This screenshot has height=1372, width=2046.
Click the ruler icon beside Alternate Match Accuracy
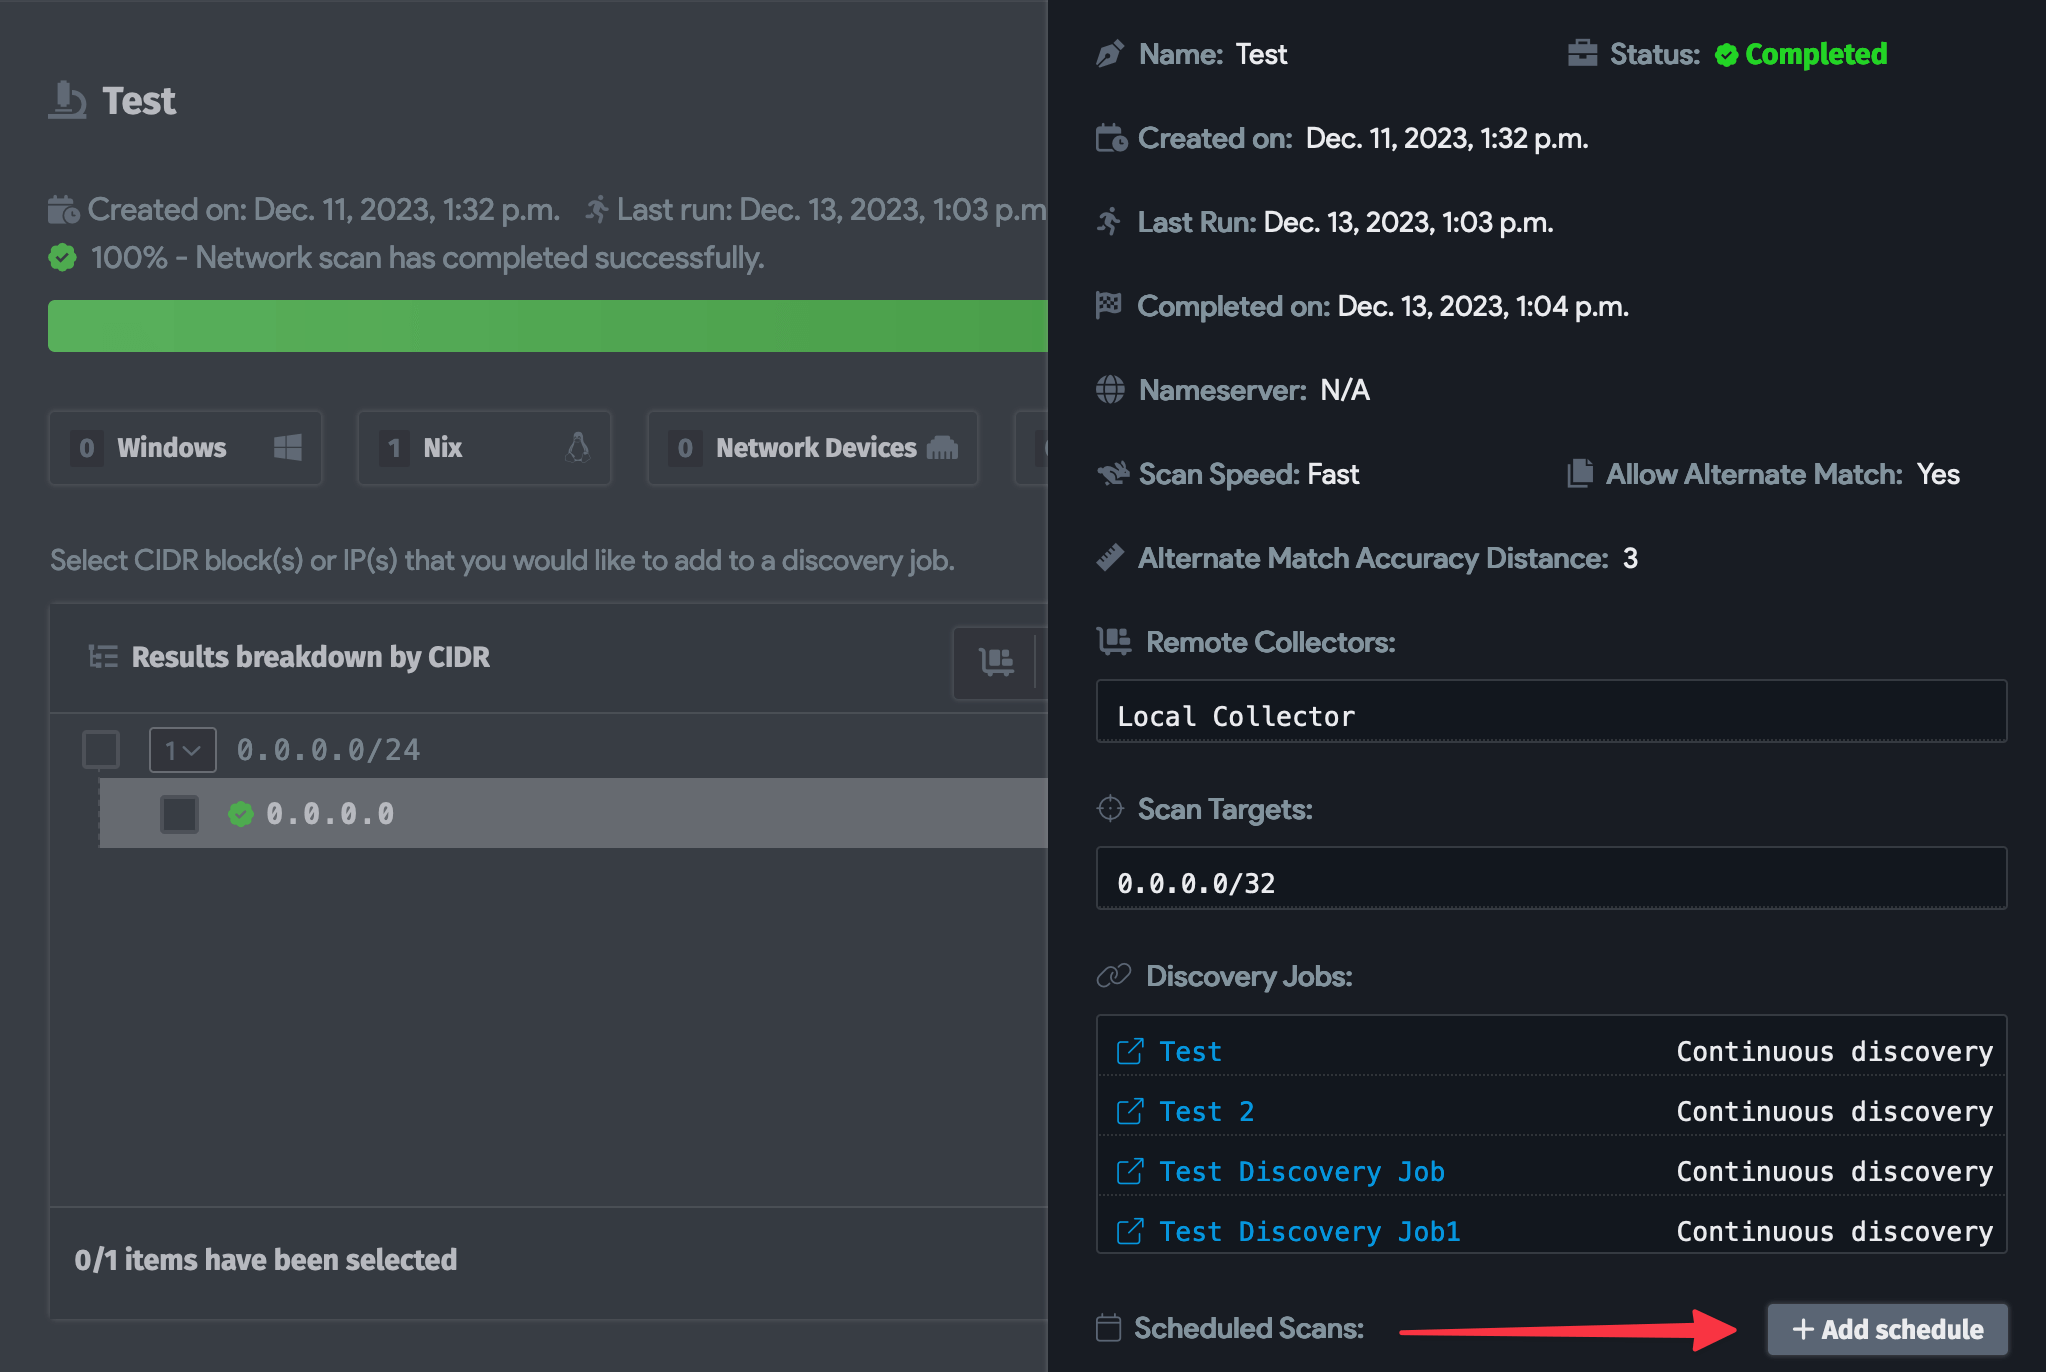tap(1110, 557)
